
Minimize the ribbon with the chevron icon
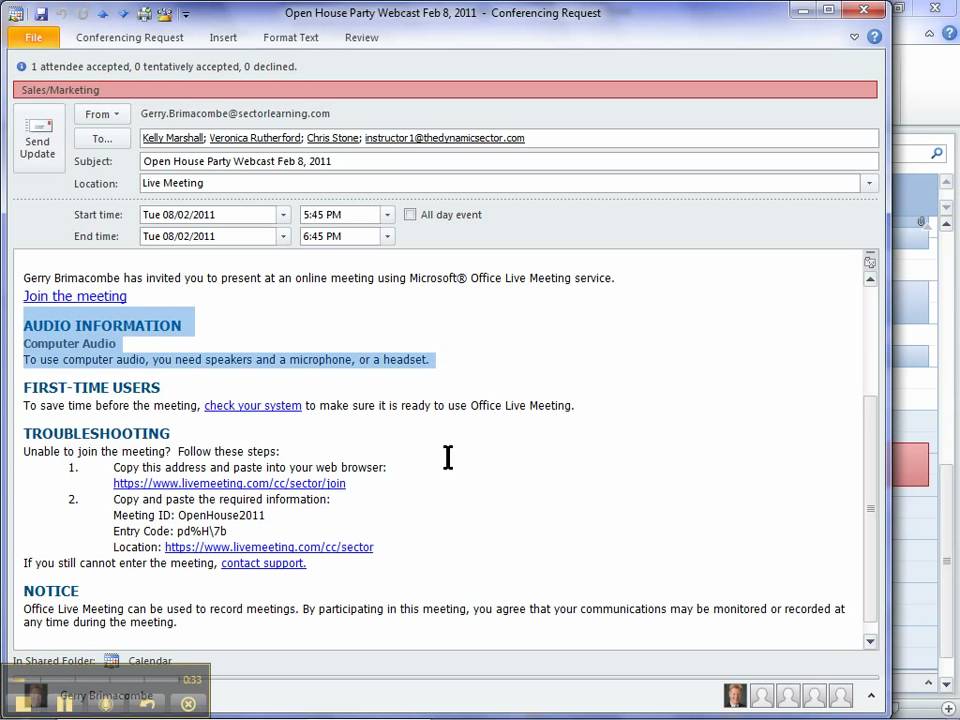pos(854,37)
